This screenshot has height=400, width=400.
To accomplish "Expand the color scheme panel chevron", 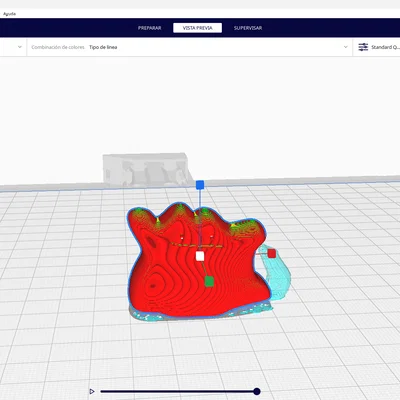I will (x=345, y=47).
